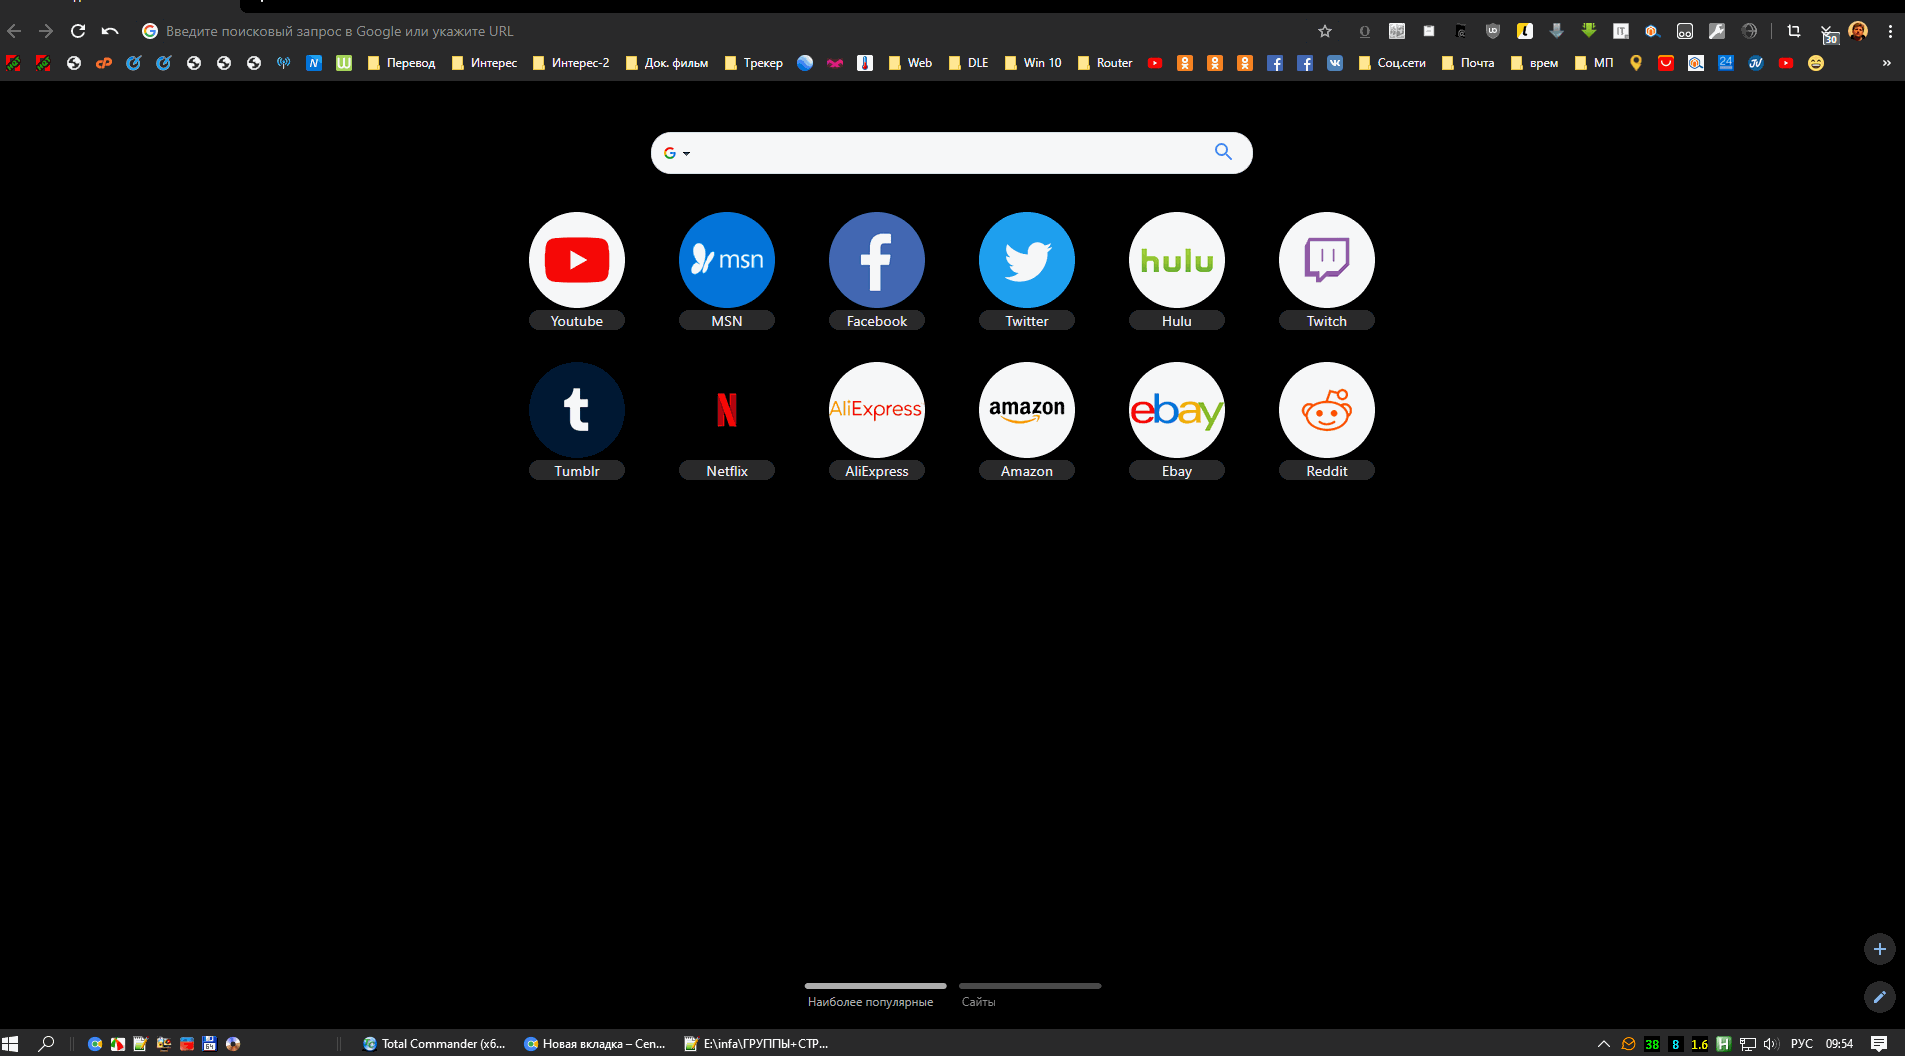Open the green W bookmark icon

pos(344,63)
